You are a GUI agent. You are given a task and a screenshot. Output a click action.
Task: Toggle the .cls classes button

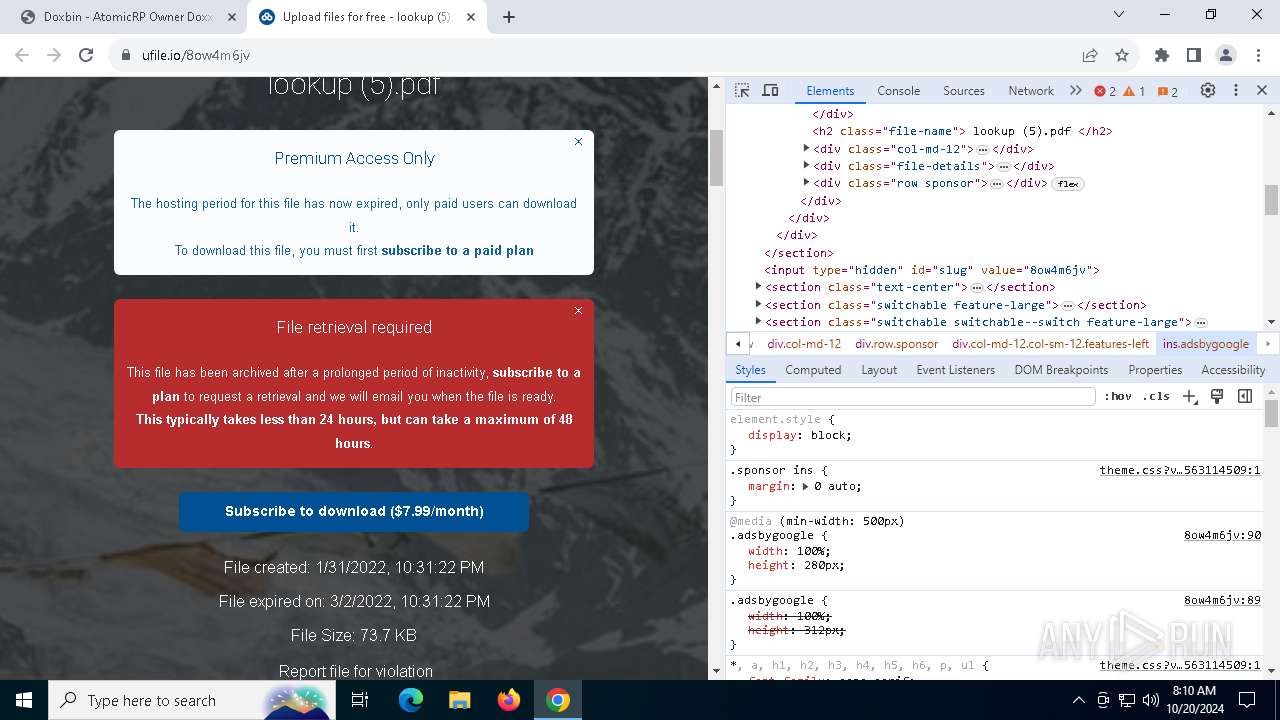pos(1156,396)
